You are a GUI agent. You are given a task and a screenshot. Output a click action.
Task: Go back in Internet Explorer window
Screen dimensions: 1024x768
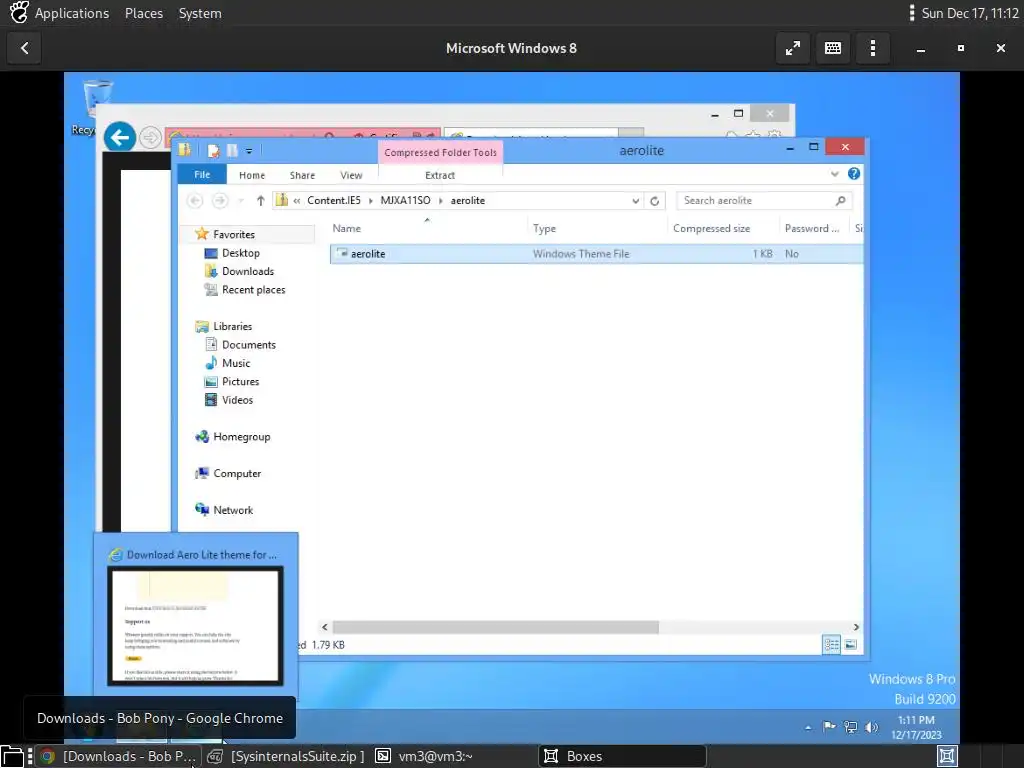pos(120,137)
